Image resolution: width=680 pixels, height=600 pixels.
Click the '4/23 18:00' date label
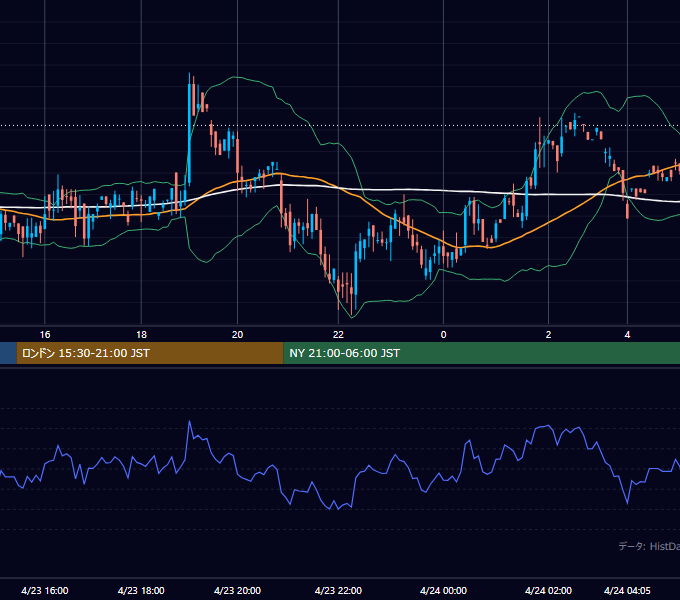click(141, 590)
